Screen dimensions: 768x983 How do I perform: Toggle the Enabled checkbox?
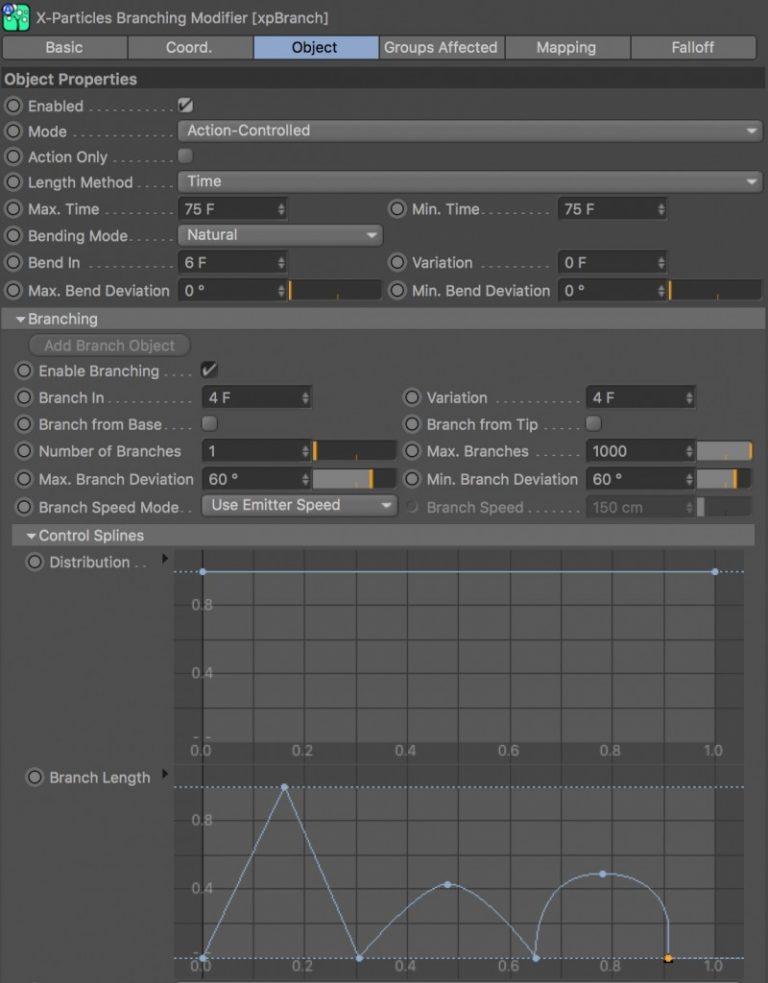click(185, 105)
